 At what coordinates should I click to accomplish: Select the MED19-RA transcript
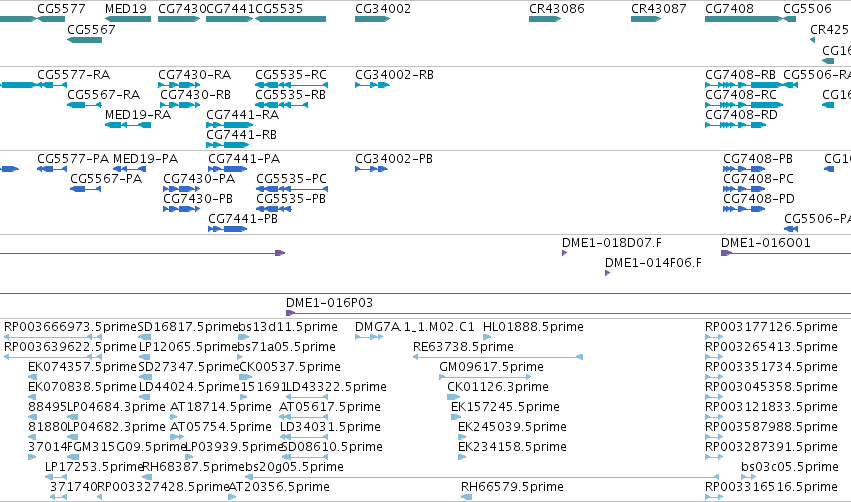[x=128, y=125]
